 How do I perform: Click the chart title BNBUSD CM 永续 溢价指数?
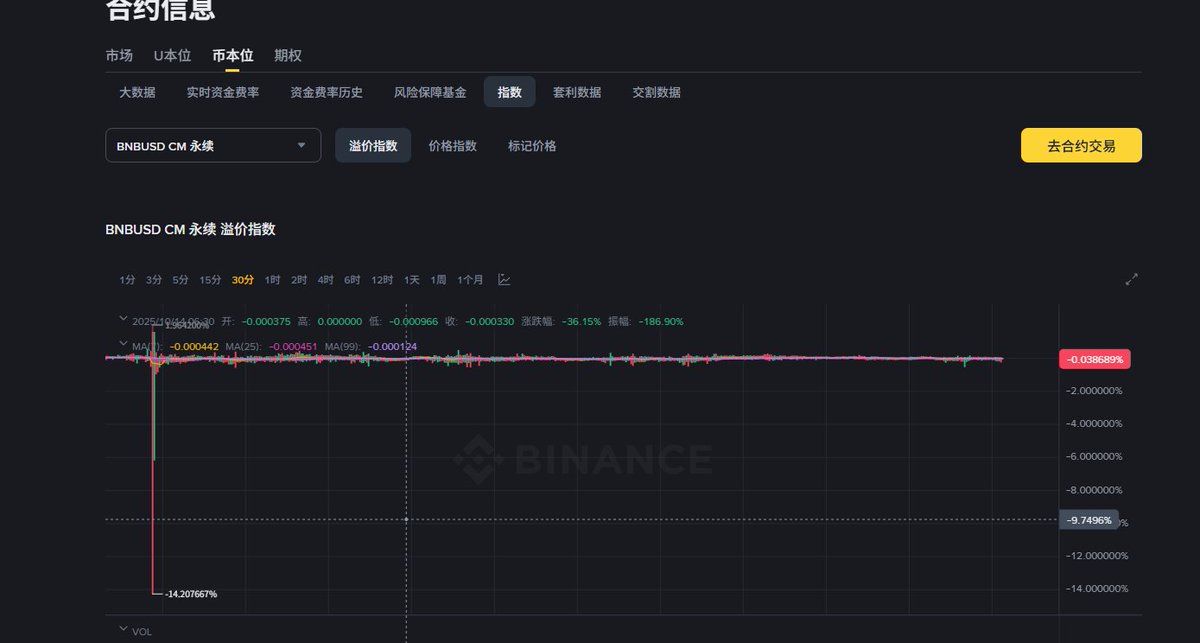190,229
